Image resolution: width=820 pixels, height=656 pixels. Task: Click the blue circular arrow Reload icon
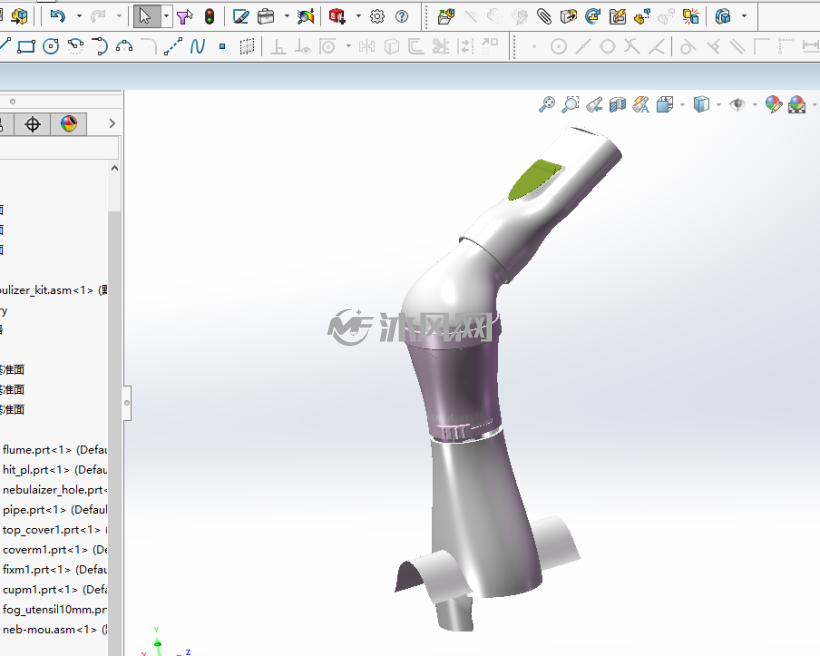pyautogui.click(x=593, y=17)
